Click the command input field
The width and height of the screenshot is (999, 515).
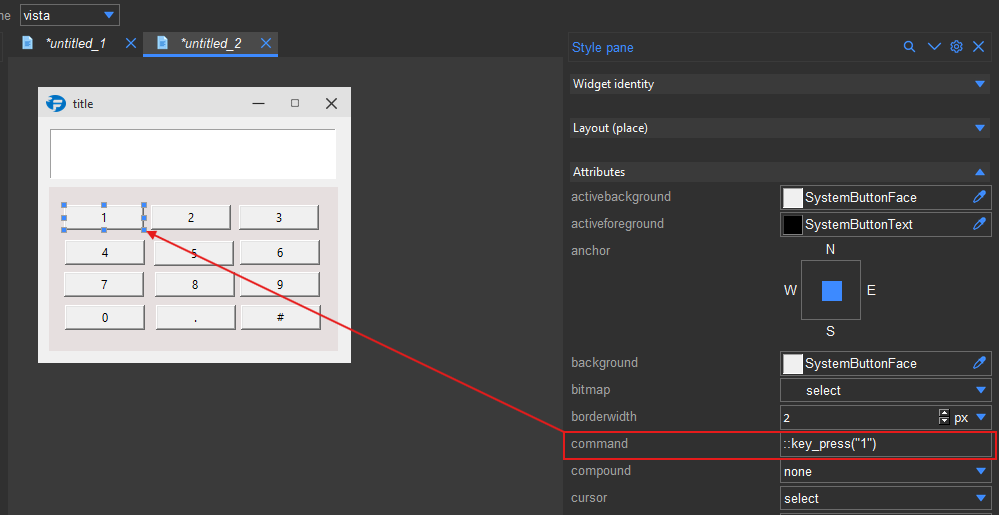886,444
